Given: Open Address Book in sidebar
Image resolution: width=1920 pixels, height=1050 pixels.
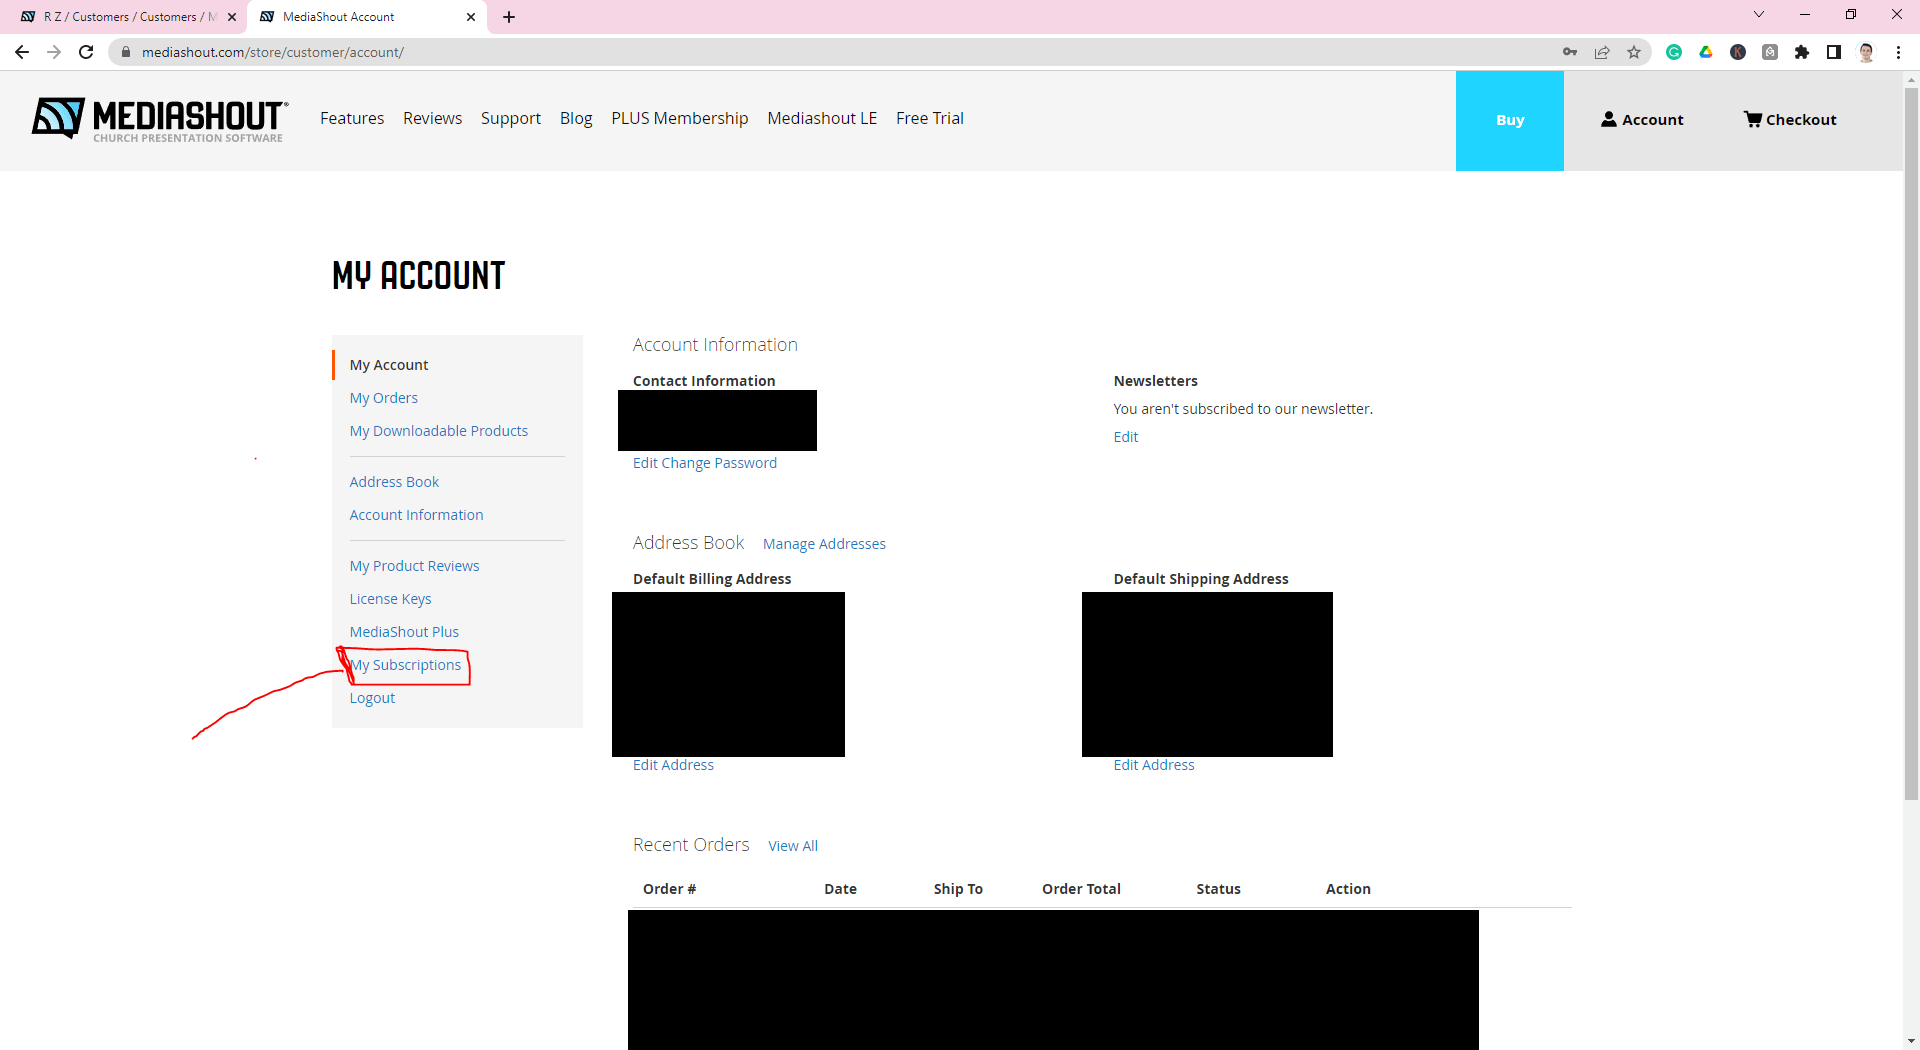Looking at the screenshot, I should coord(394,482).
